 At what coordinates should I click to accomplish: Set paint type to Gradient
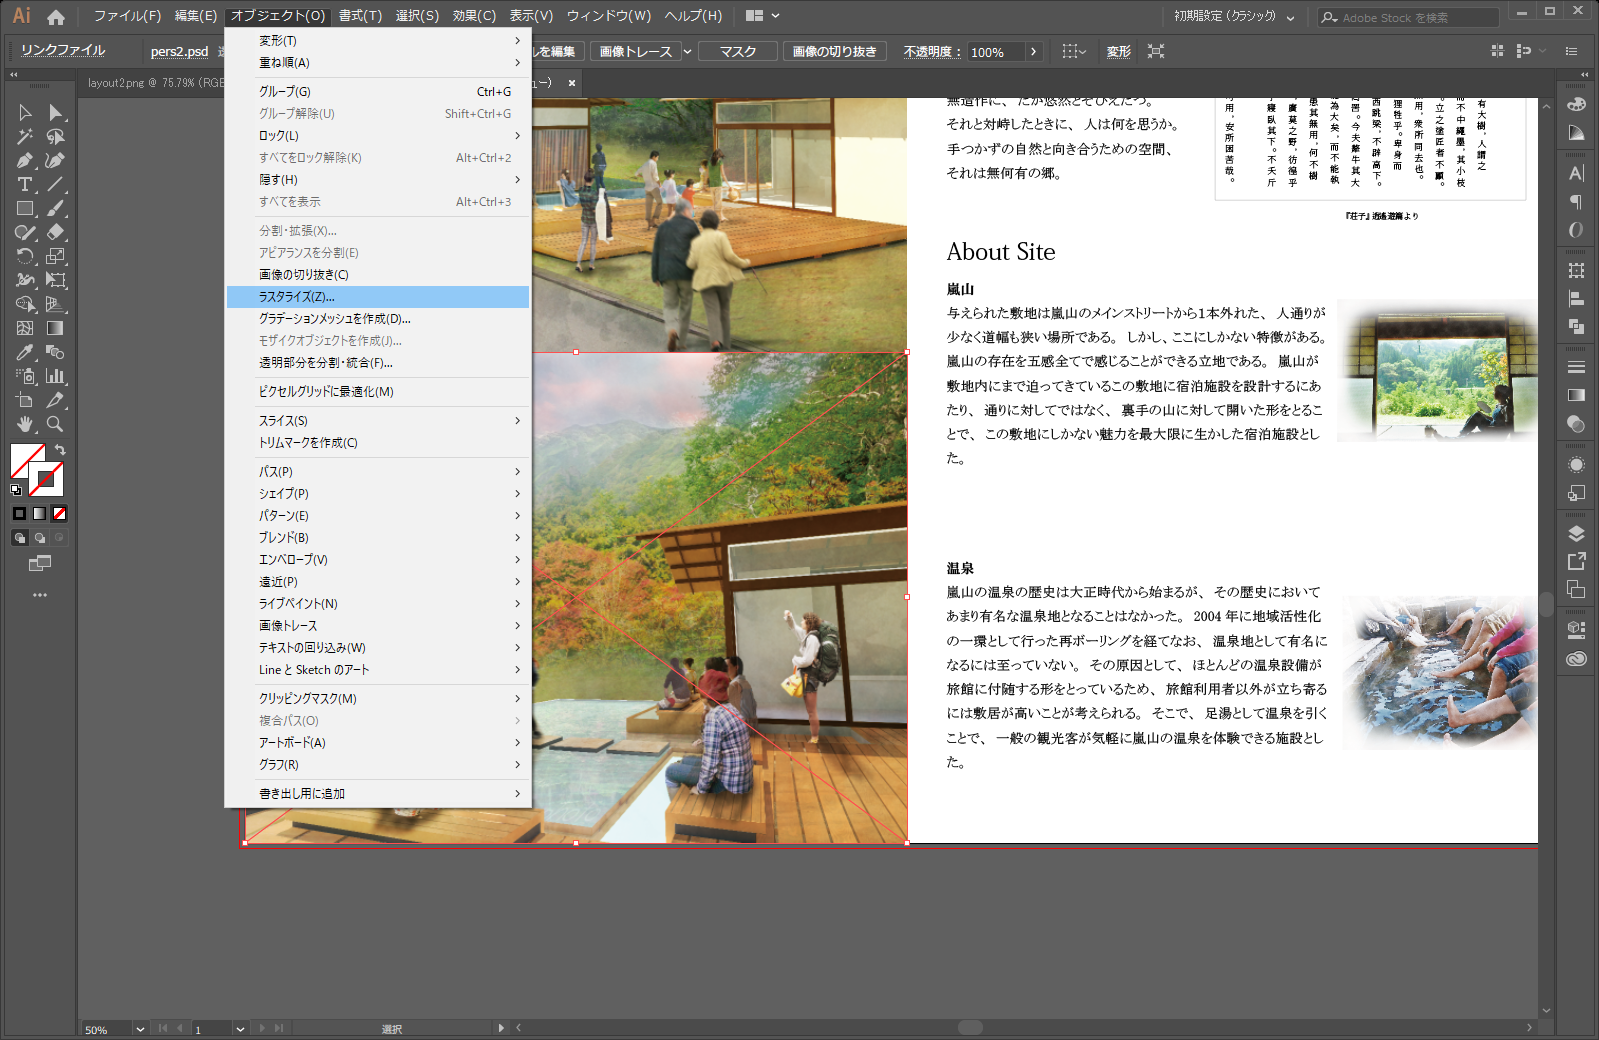[39, 513]
